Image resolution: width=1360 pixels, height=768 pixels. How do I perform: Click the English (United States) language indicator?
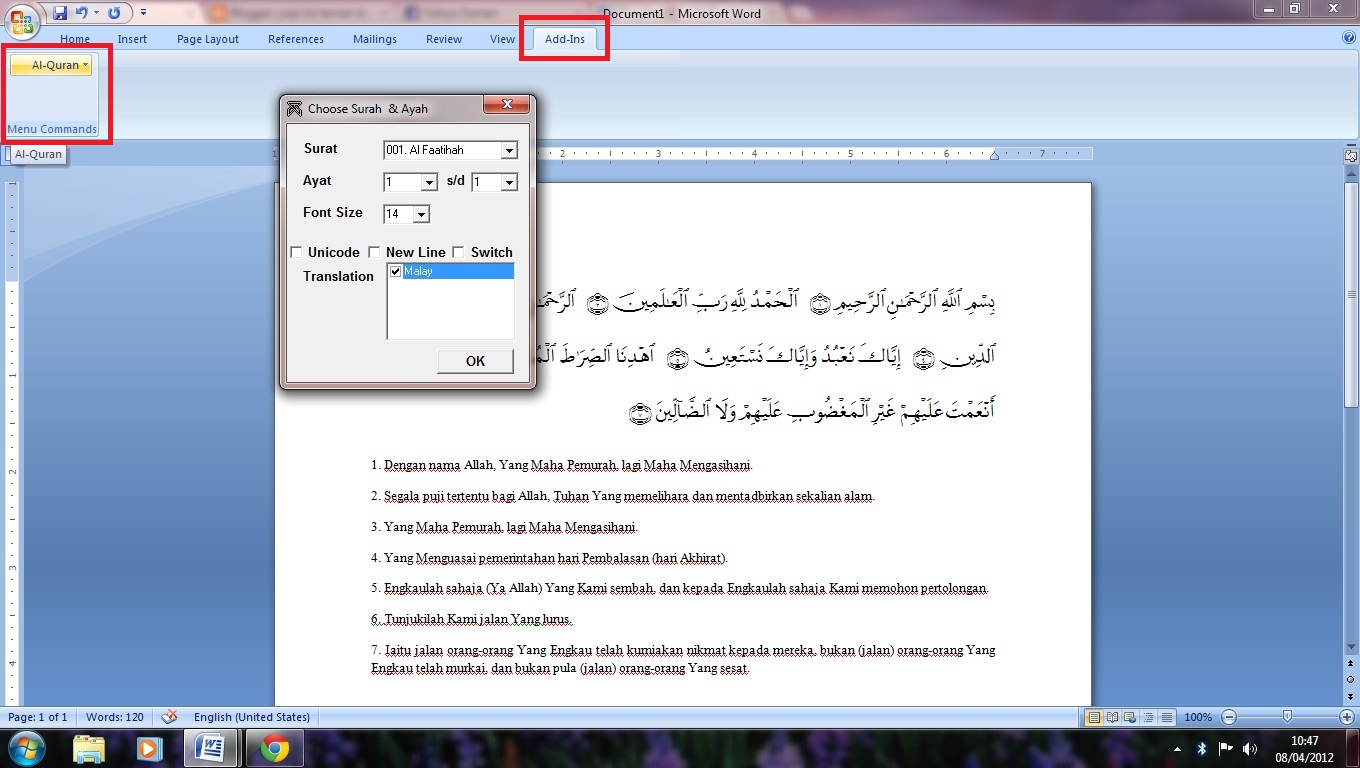coord(252,717)
